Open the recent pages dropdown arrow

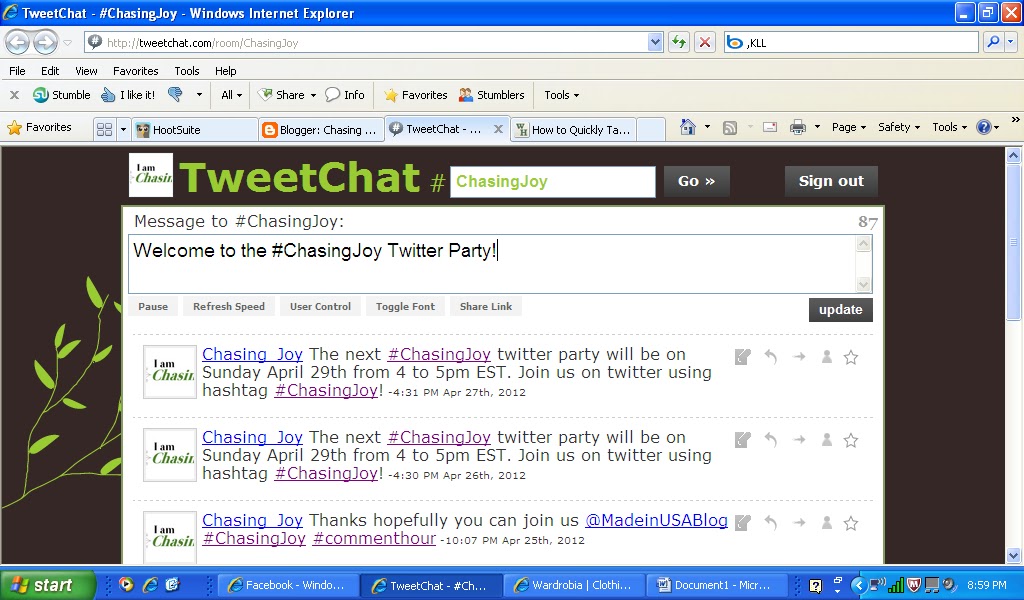click(67, 43)
